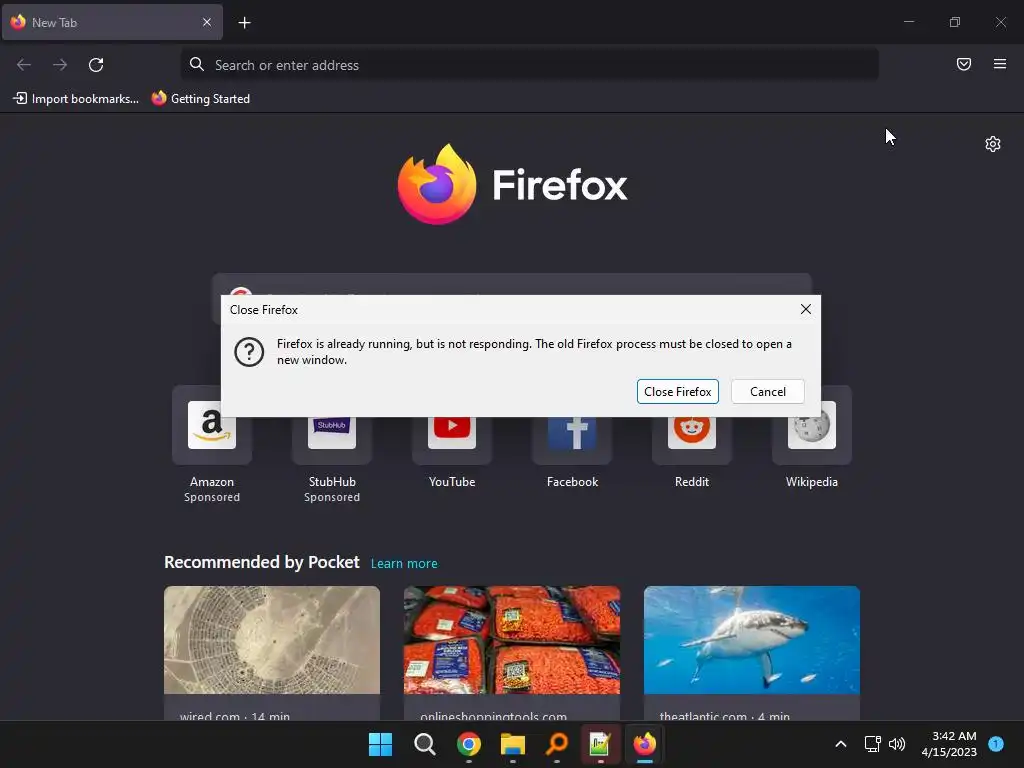Click the Search or enter address bar
The height and width of the screenshot is (768, 1024).
[530, 65]
